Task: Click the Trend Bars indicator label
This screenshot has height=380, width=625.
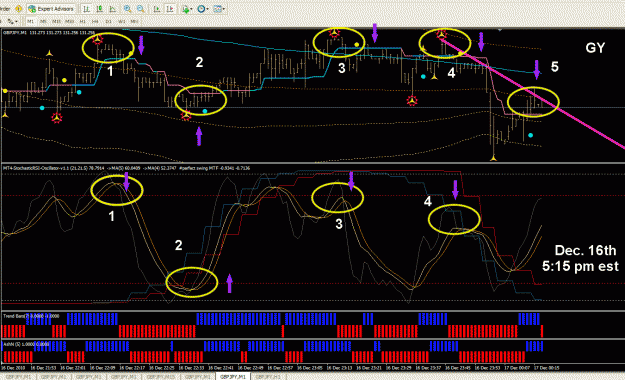Action: pos(31,316)
